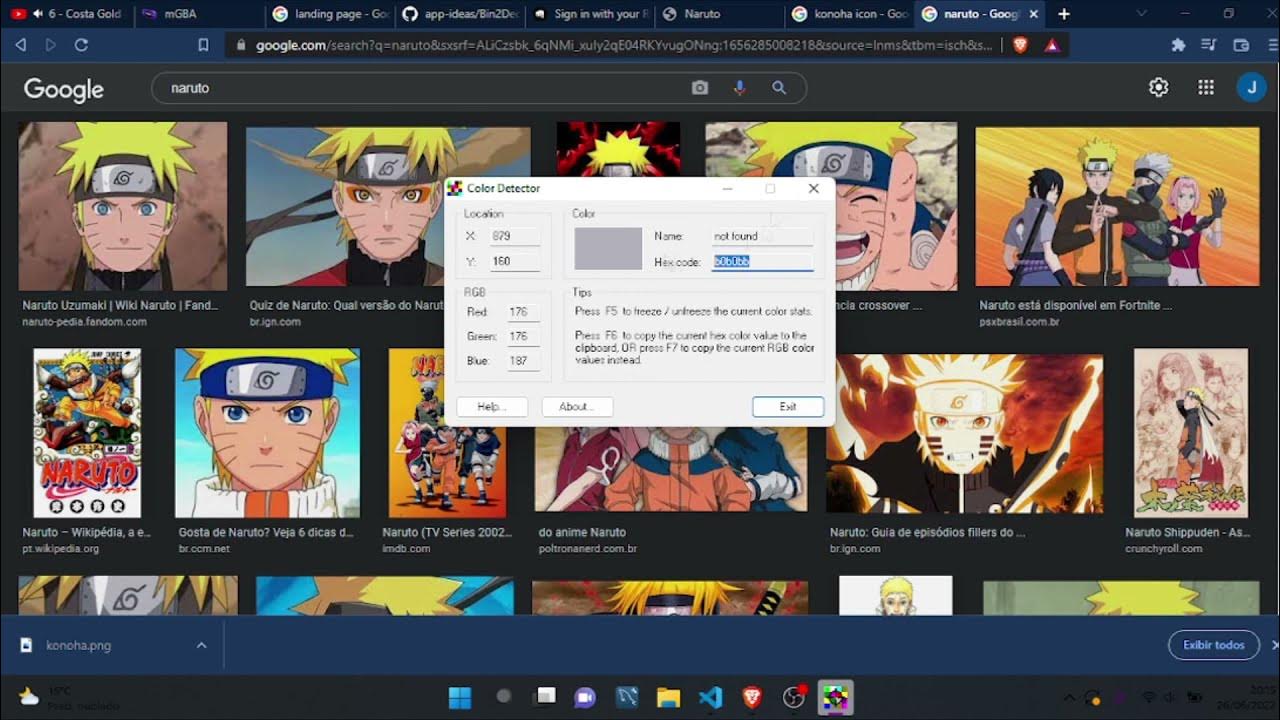Click the Exit button in Color Detector

point(788,407)
